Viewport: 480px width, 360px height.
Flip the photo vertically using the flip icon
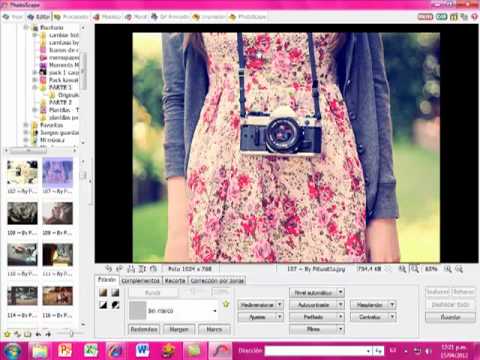tap(142, 269)
